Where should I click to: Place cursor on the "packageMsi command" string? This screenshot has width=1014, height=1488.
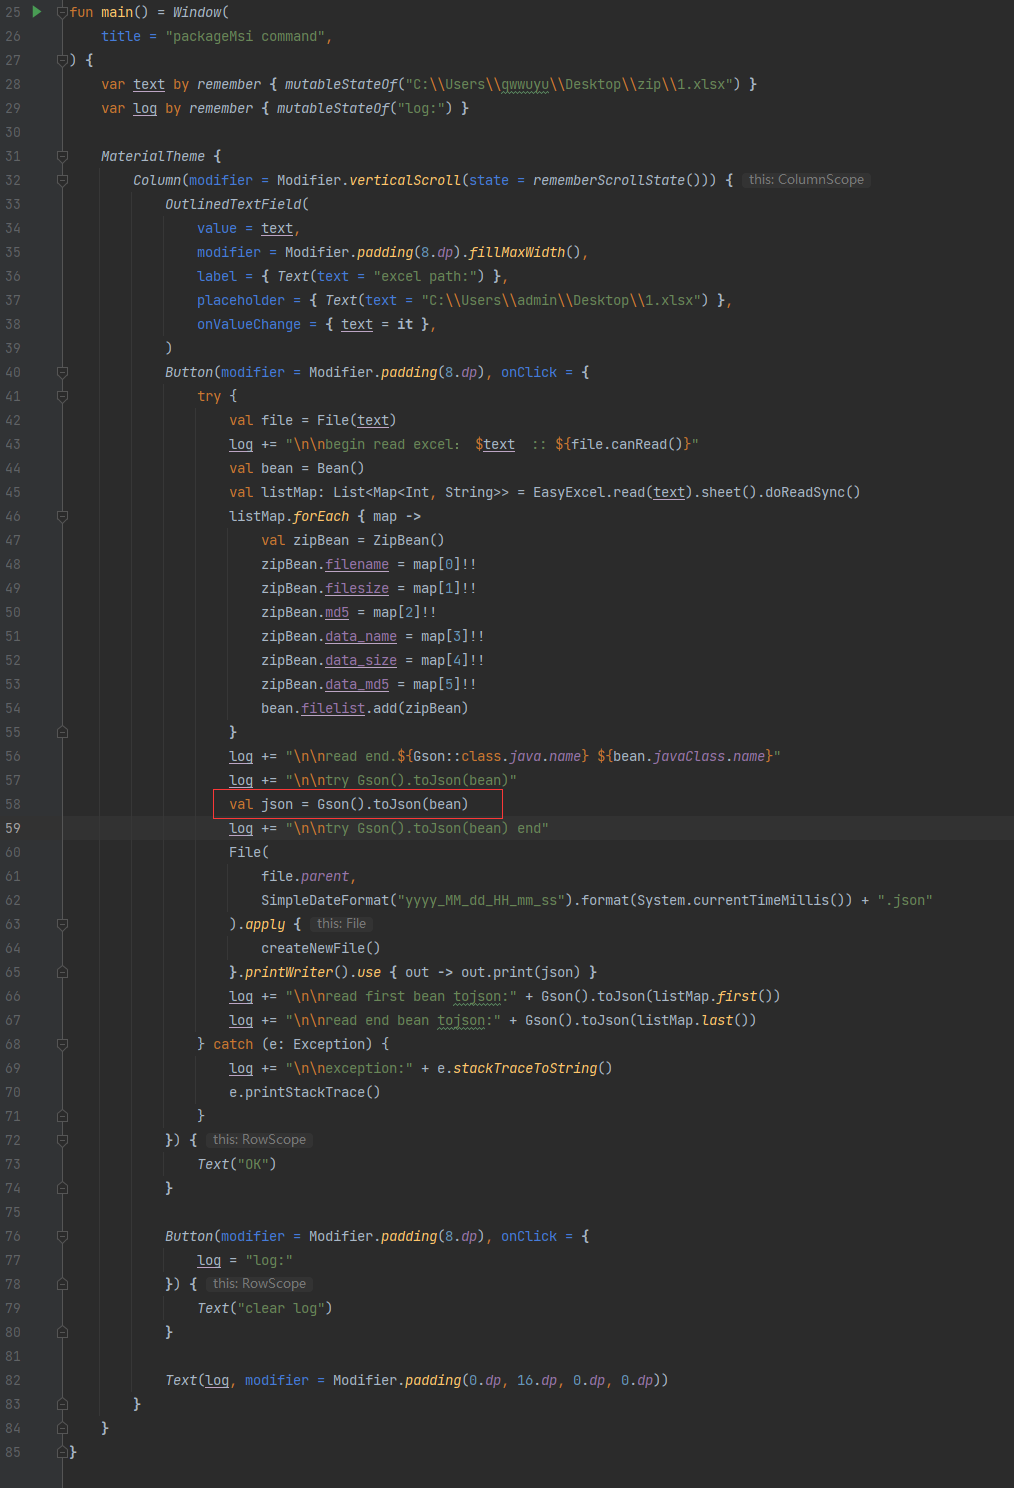pyautogui.click(x=245, y=36)
